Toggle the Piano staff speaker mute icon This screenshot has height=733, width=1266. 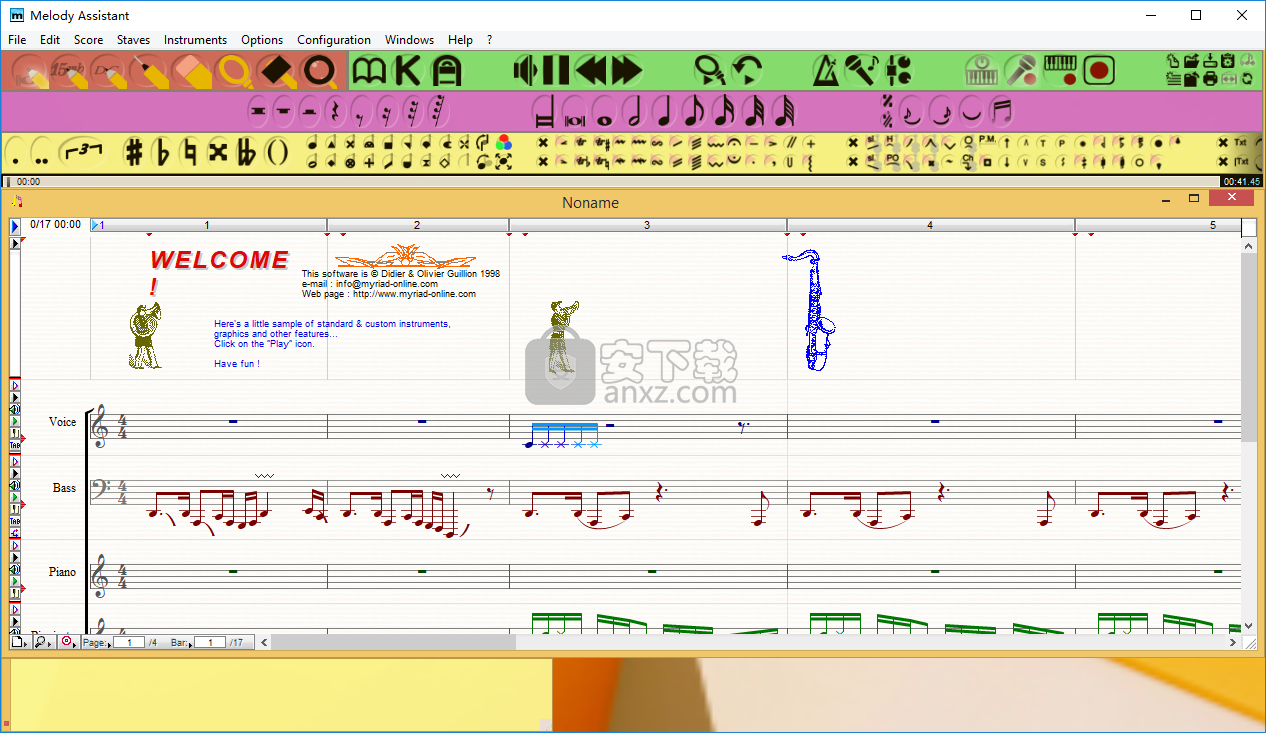tap(15, 570)
